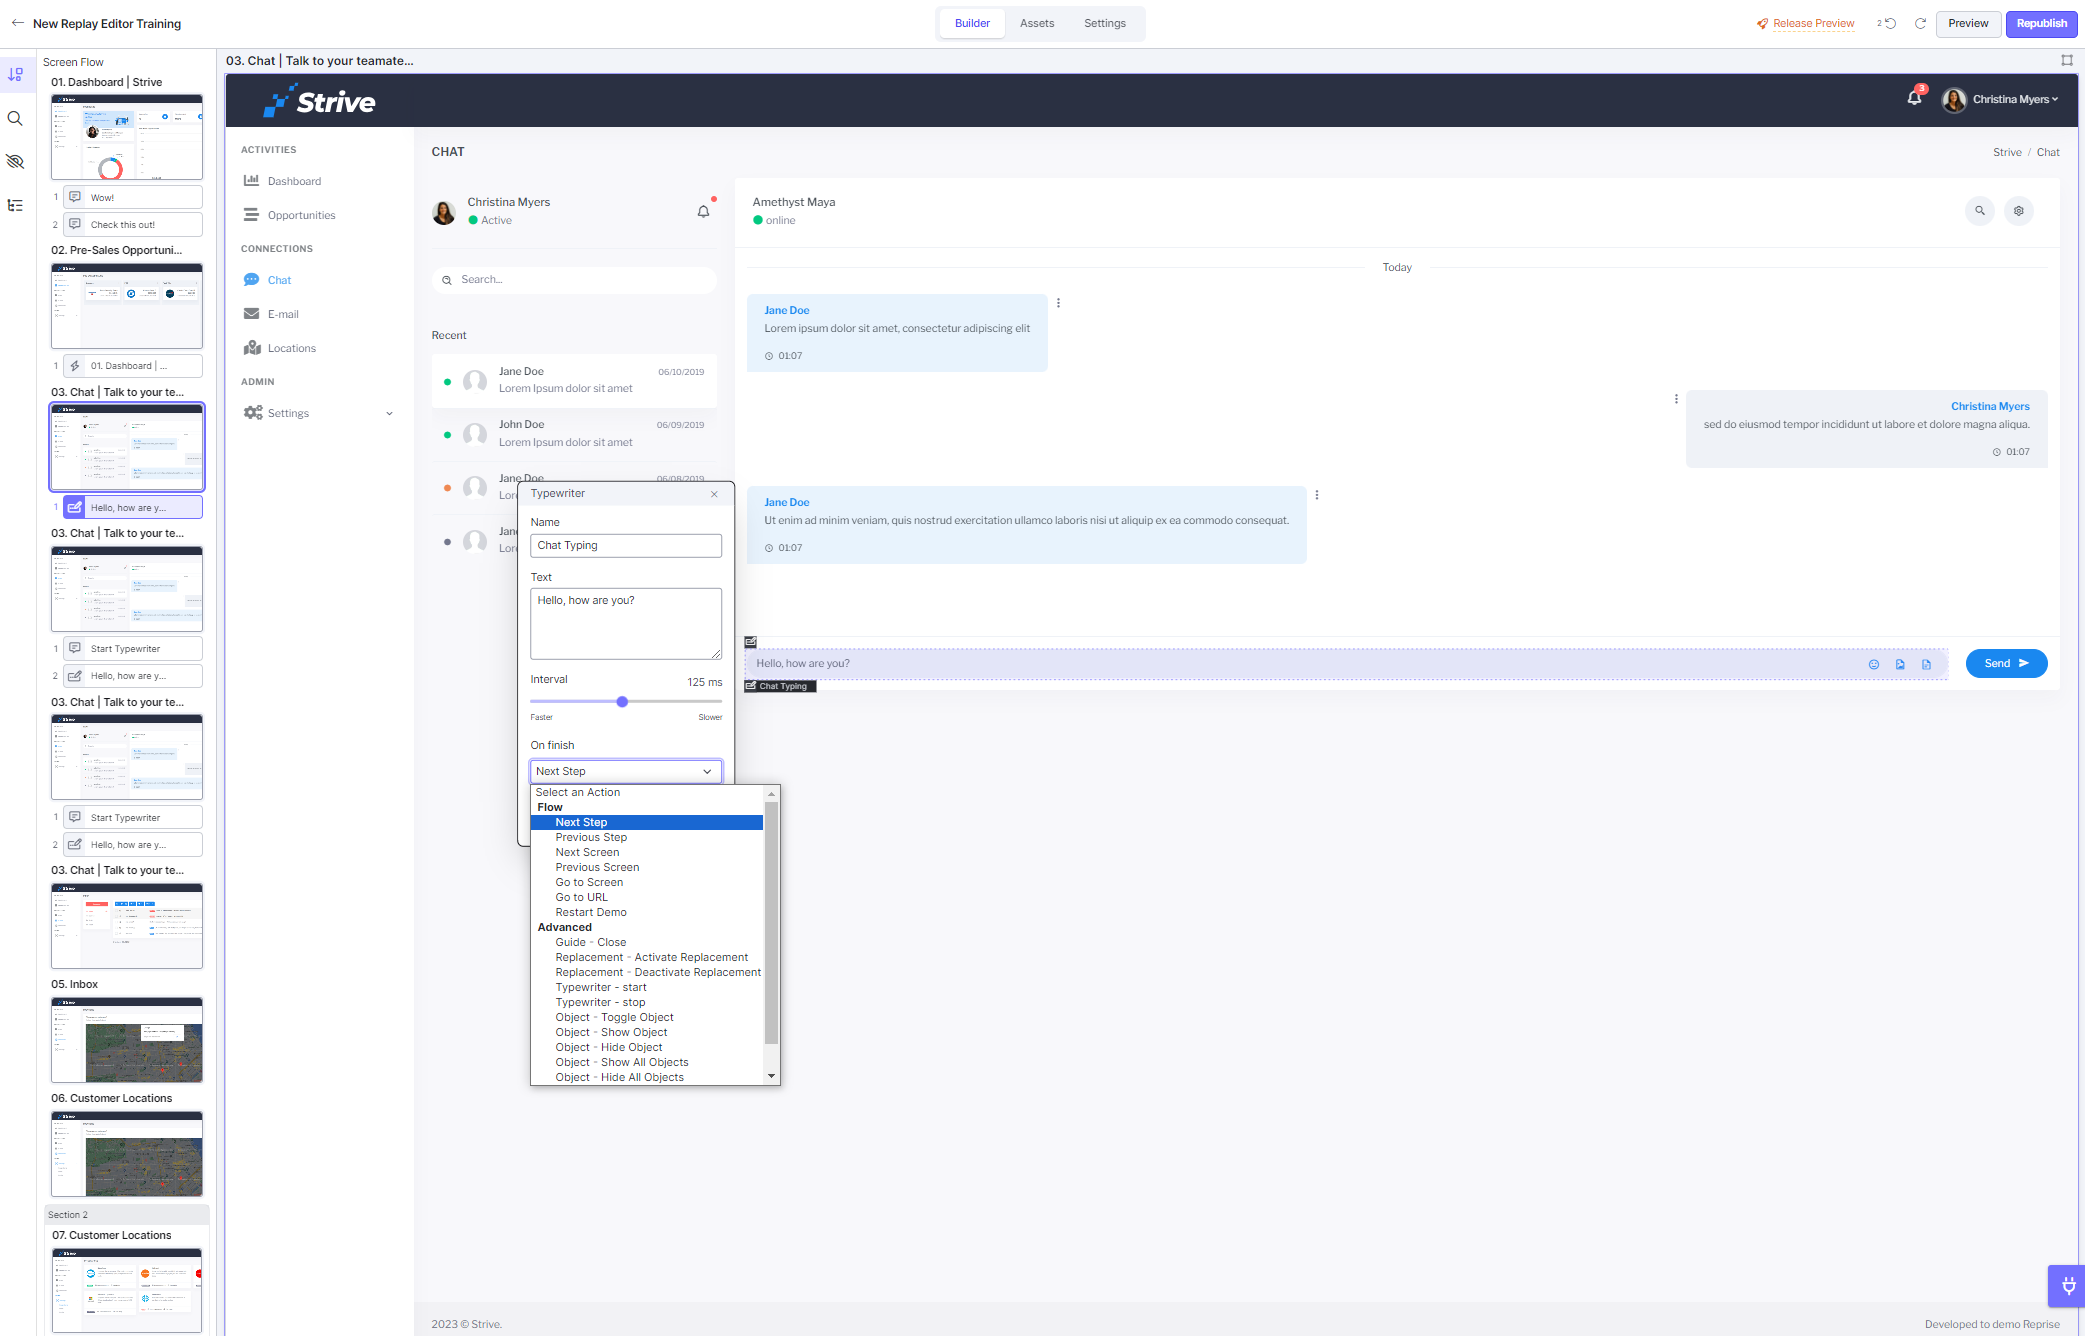Open Christina Myers user menu
This screenshot has height=1336, width=2085.
pyautogui.click(x=2013, y=99)
